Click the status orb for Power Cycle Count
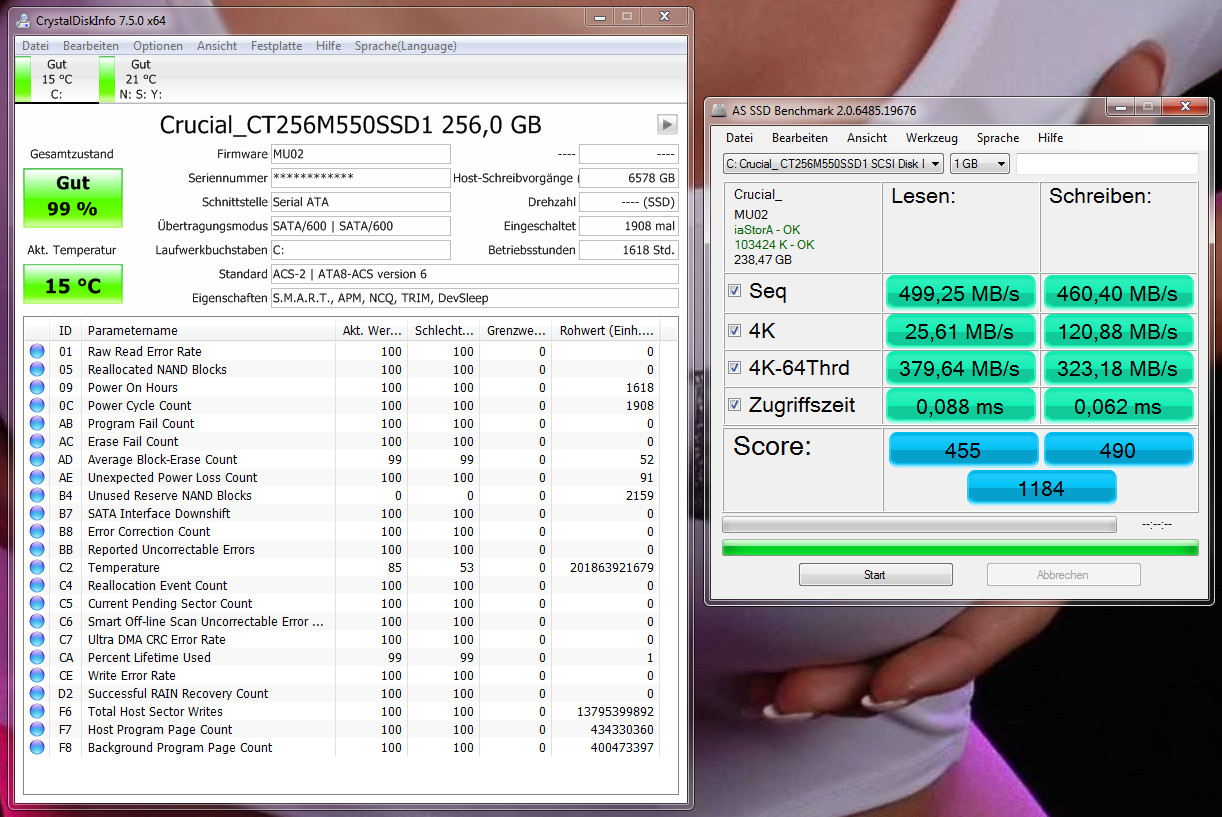The image size is (1222, 817). [37, 405]
